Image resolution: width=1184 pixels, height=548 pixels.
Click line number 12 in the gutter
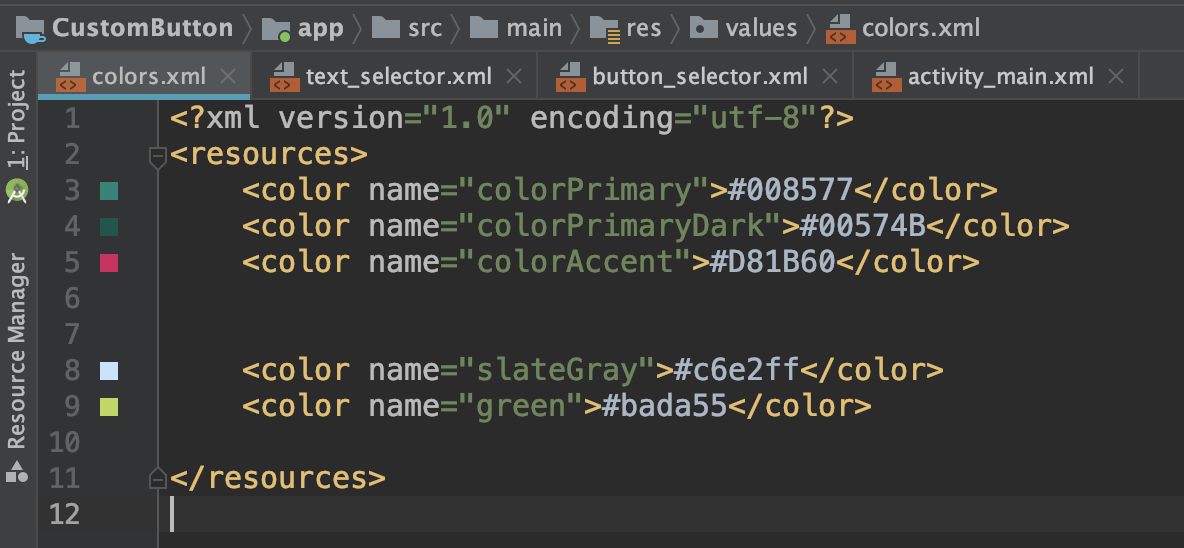[x=65, y=515]
